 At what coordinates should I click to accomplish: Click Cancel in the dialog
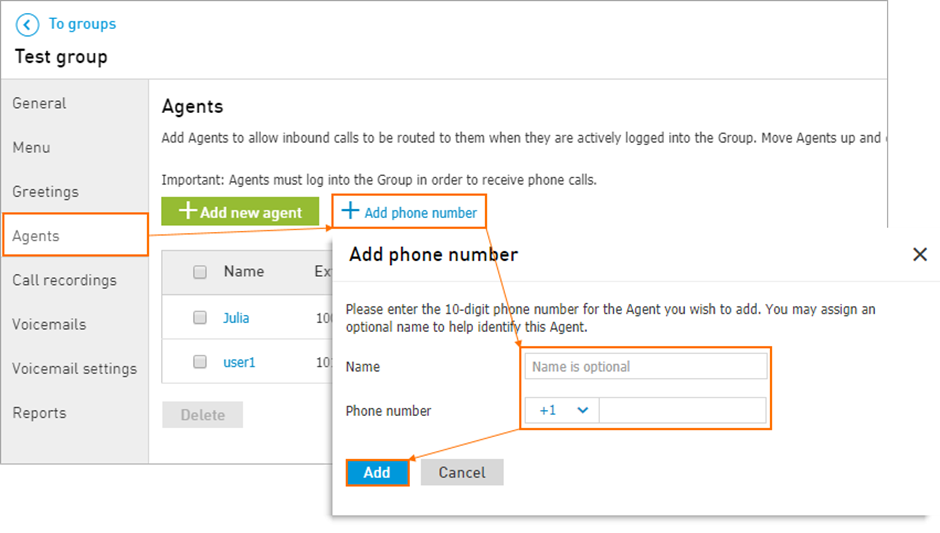pyautogui.click(x=462, y=472)
